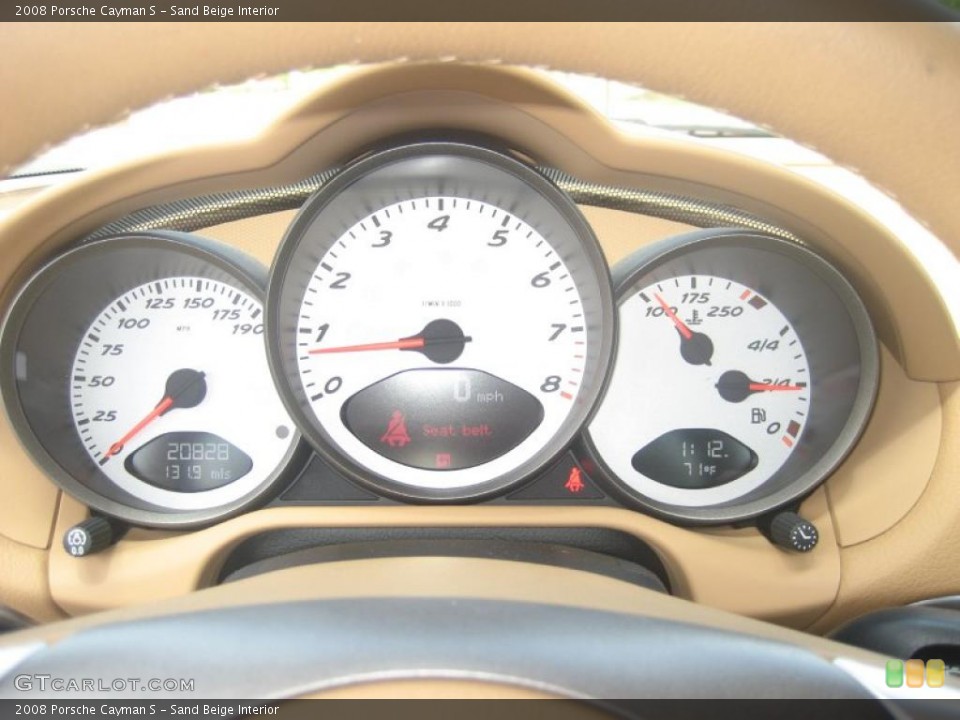The height and width of the screenshot is (720, 960).
Task: Click the clock adjustment knob
Action: 794,531
